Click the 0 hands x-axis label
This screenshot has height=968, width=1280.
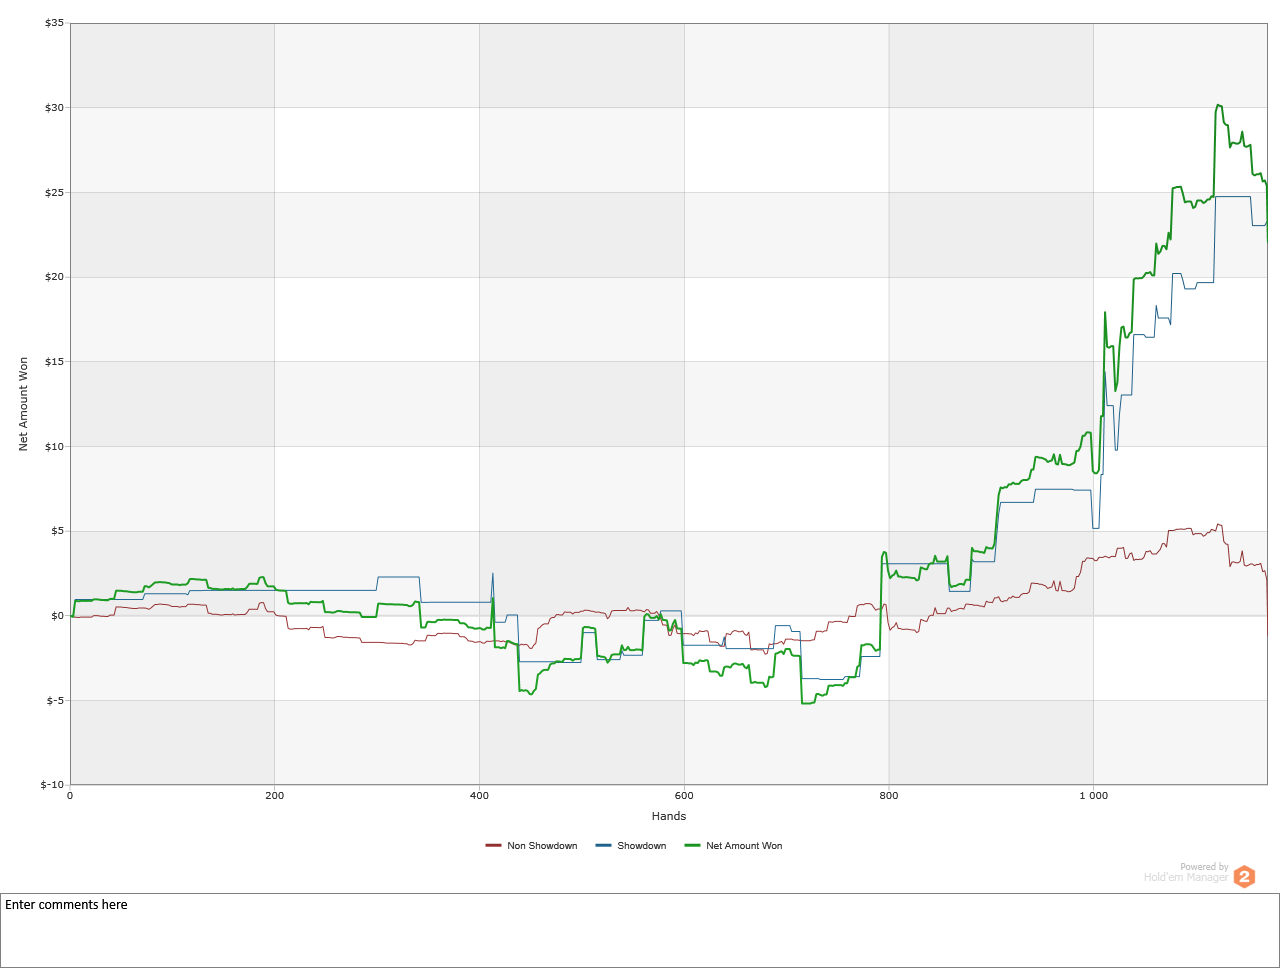click(70, 796)
